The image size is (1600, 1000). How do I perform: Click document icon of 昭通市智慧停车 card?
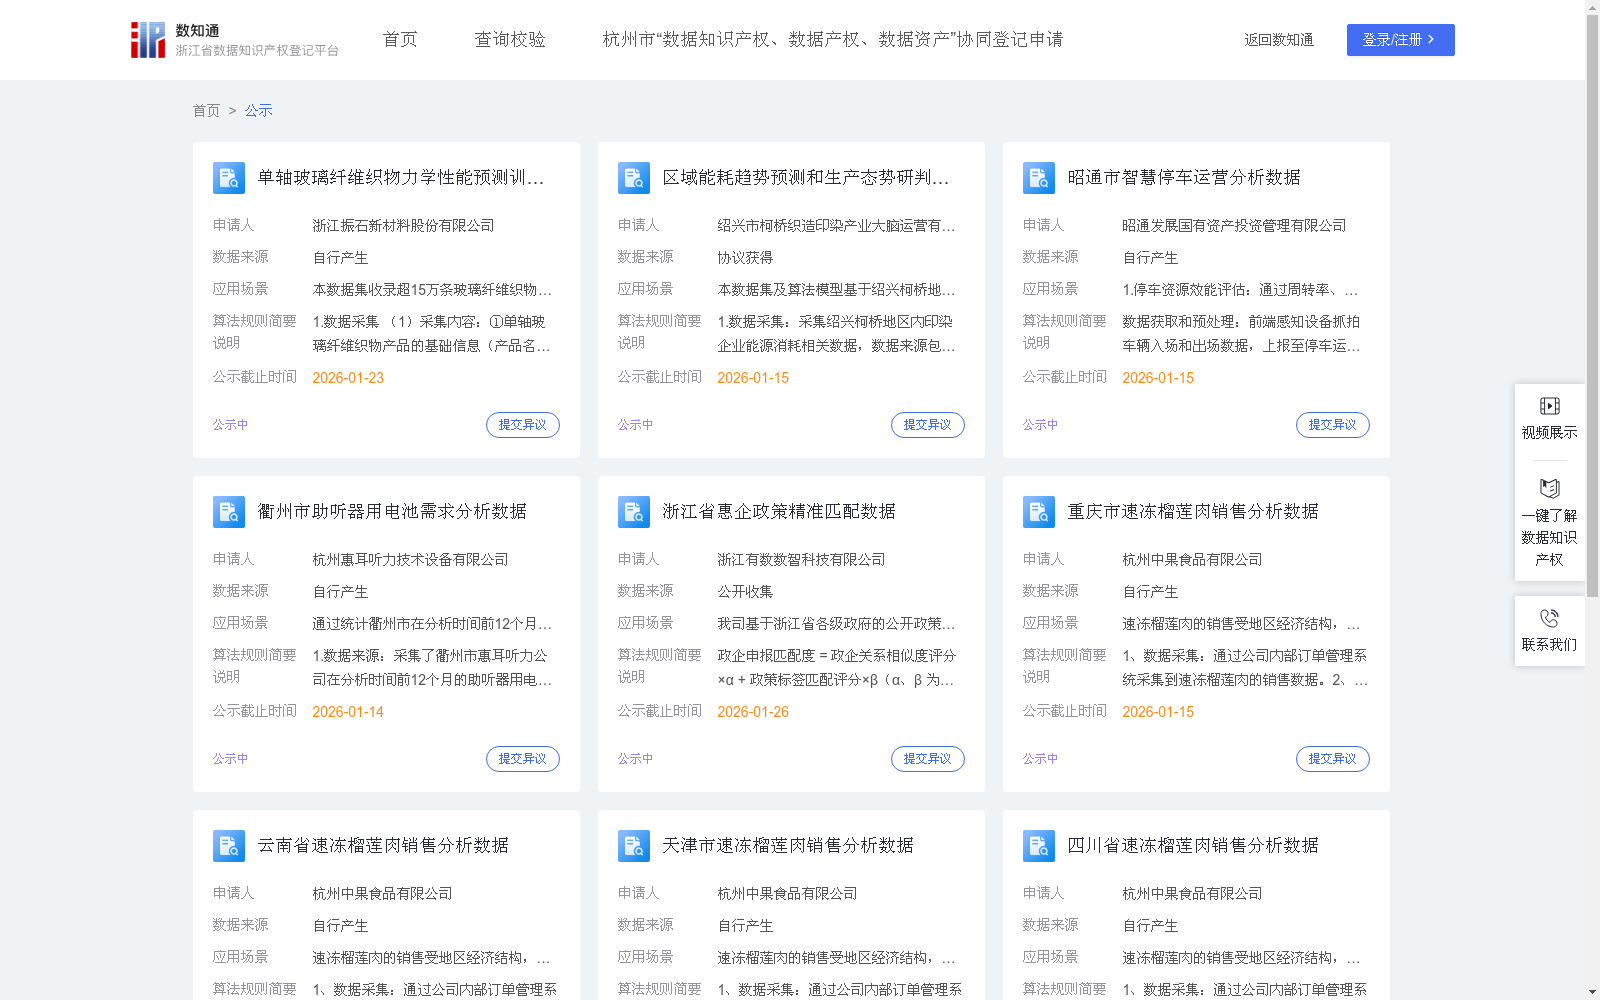coord(1039,178)
